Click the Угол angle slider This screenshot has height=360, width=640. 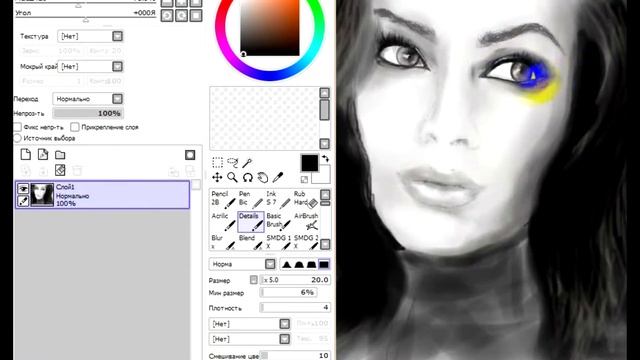(x=86, y=16)
